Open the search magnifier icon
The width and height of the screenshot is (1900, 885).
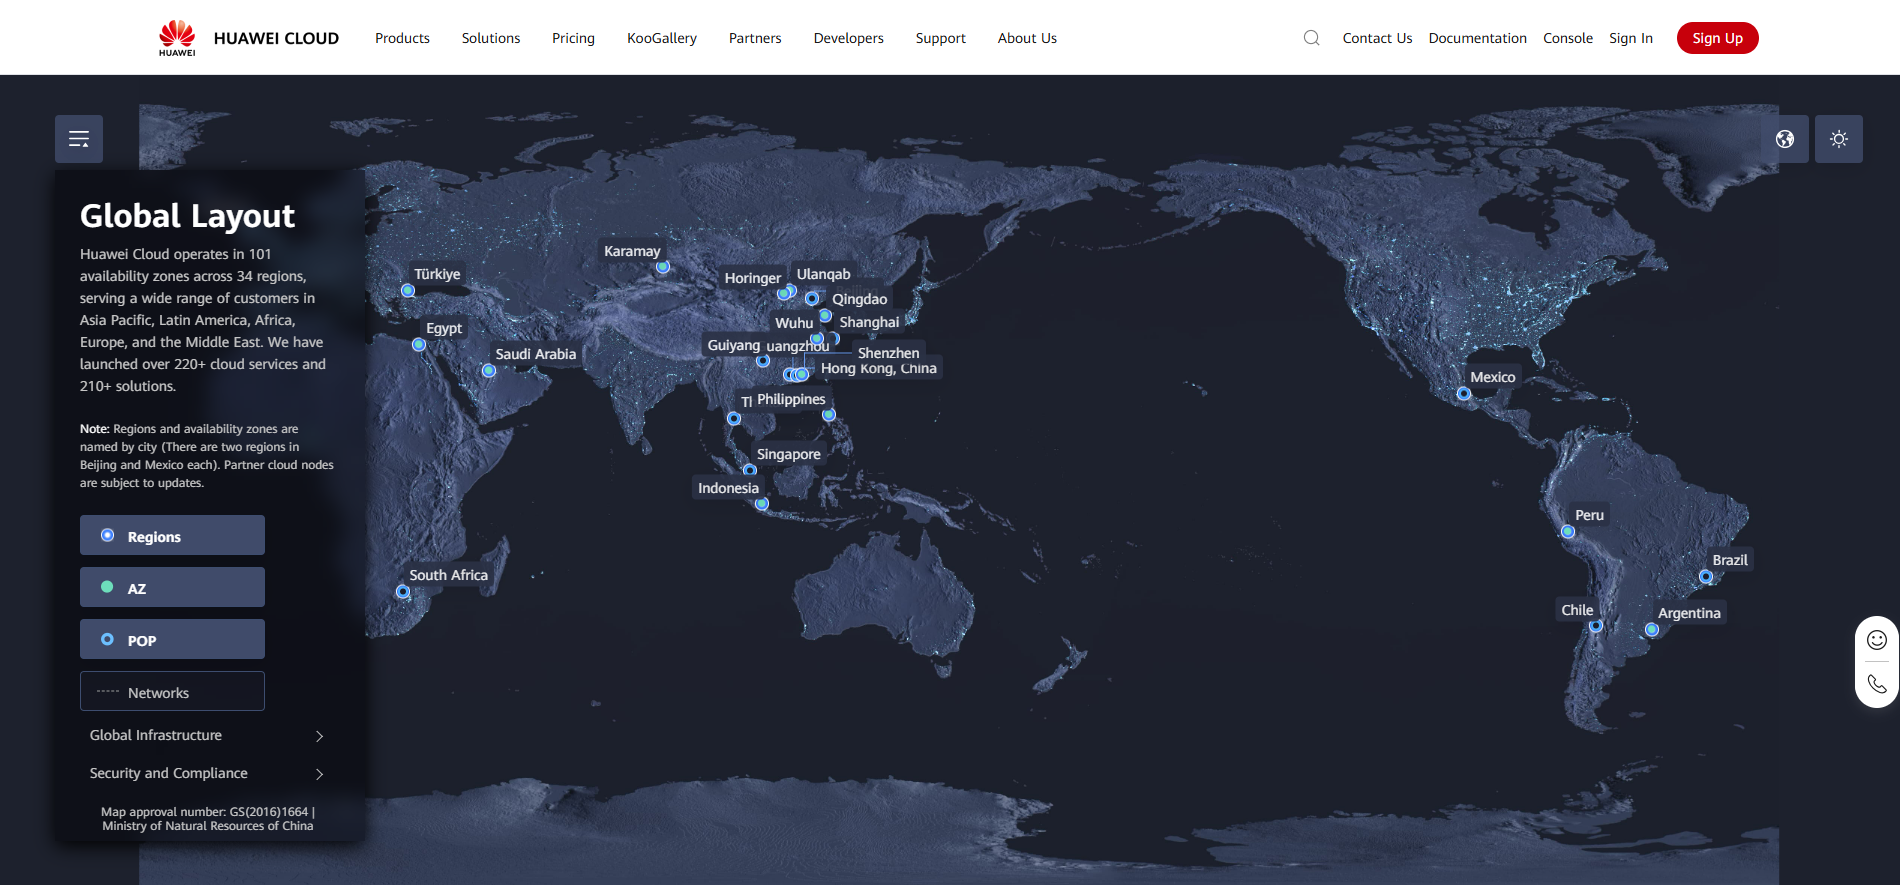pos(1312,38)
